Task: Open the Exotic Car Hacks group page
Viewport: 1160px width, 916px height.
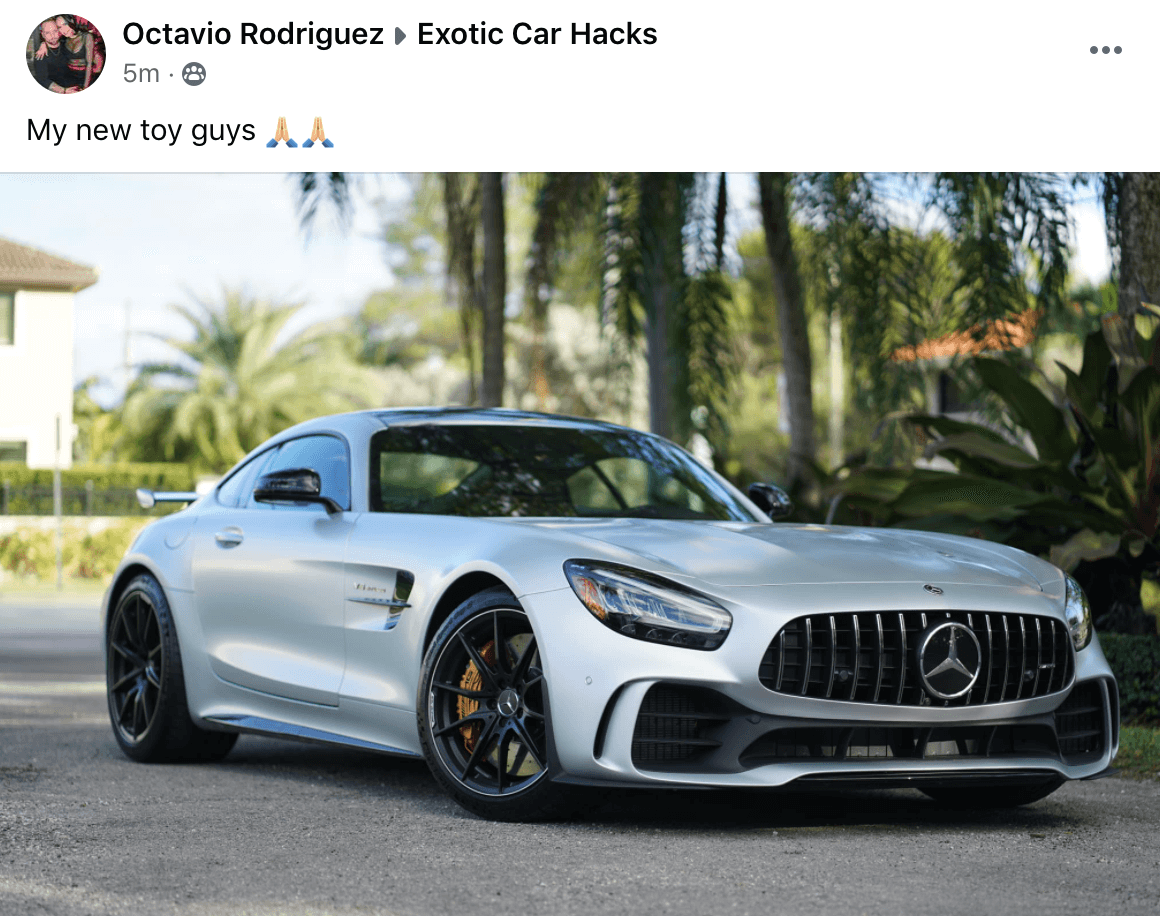Action: [537, 34]
